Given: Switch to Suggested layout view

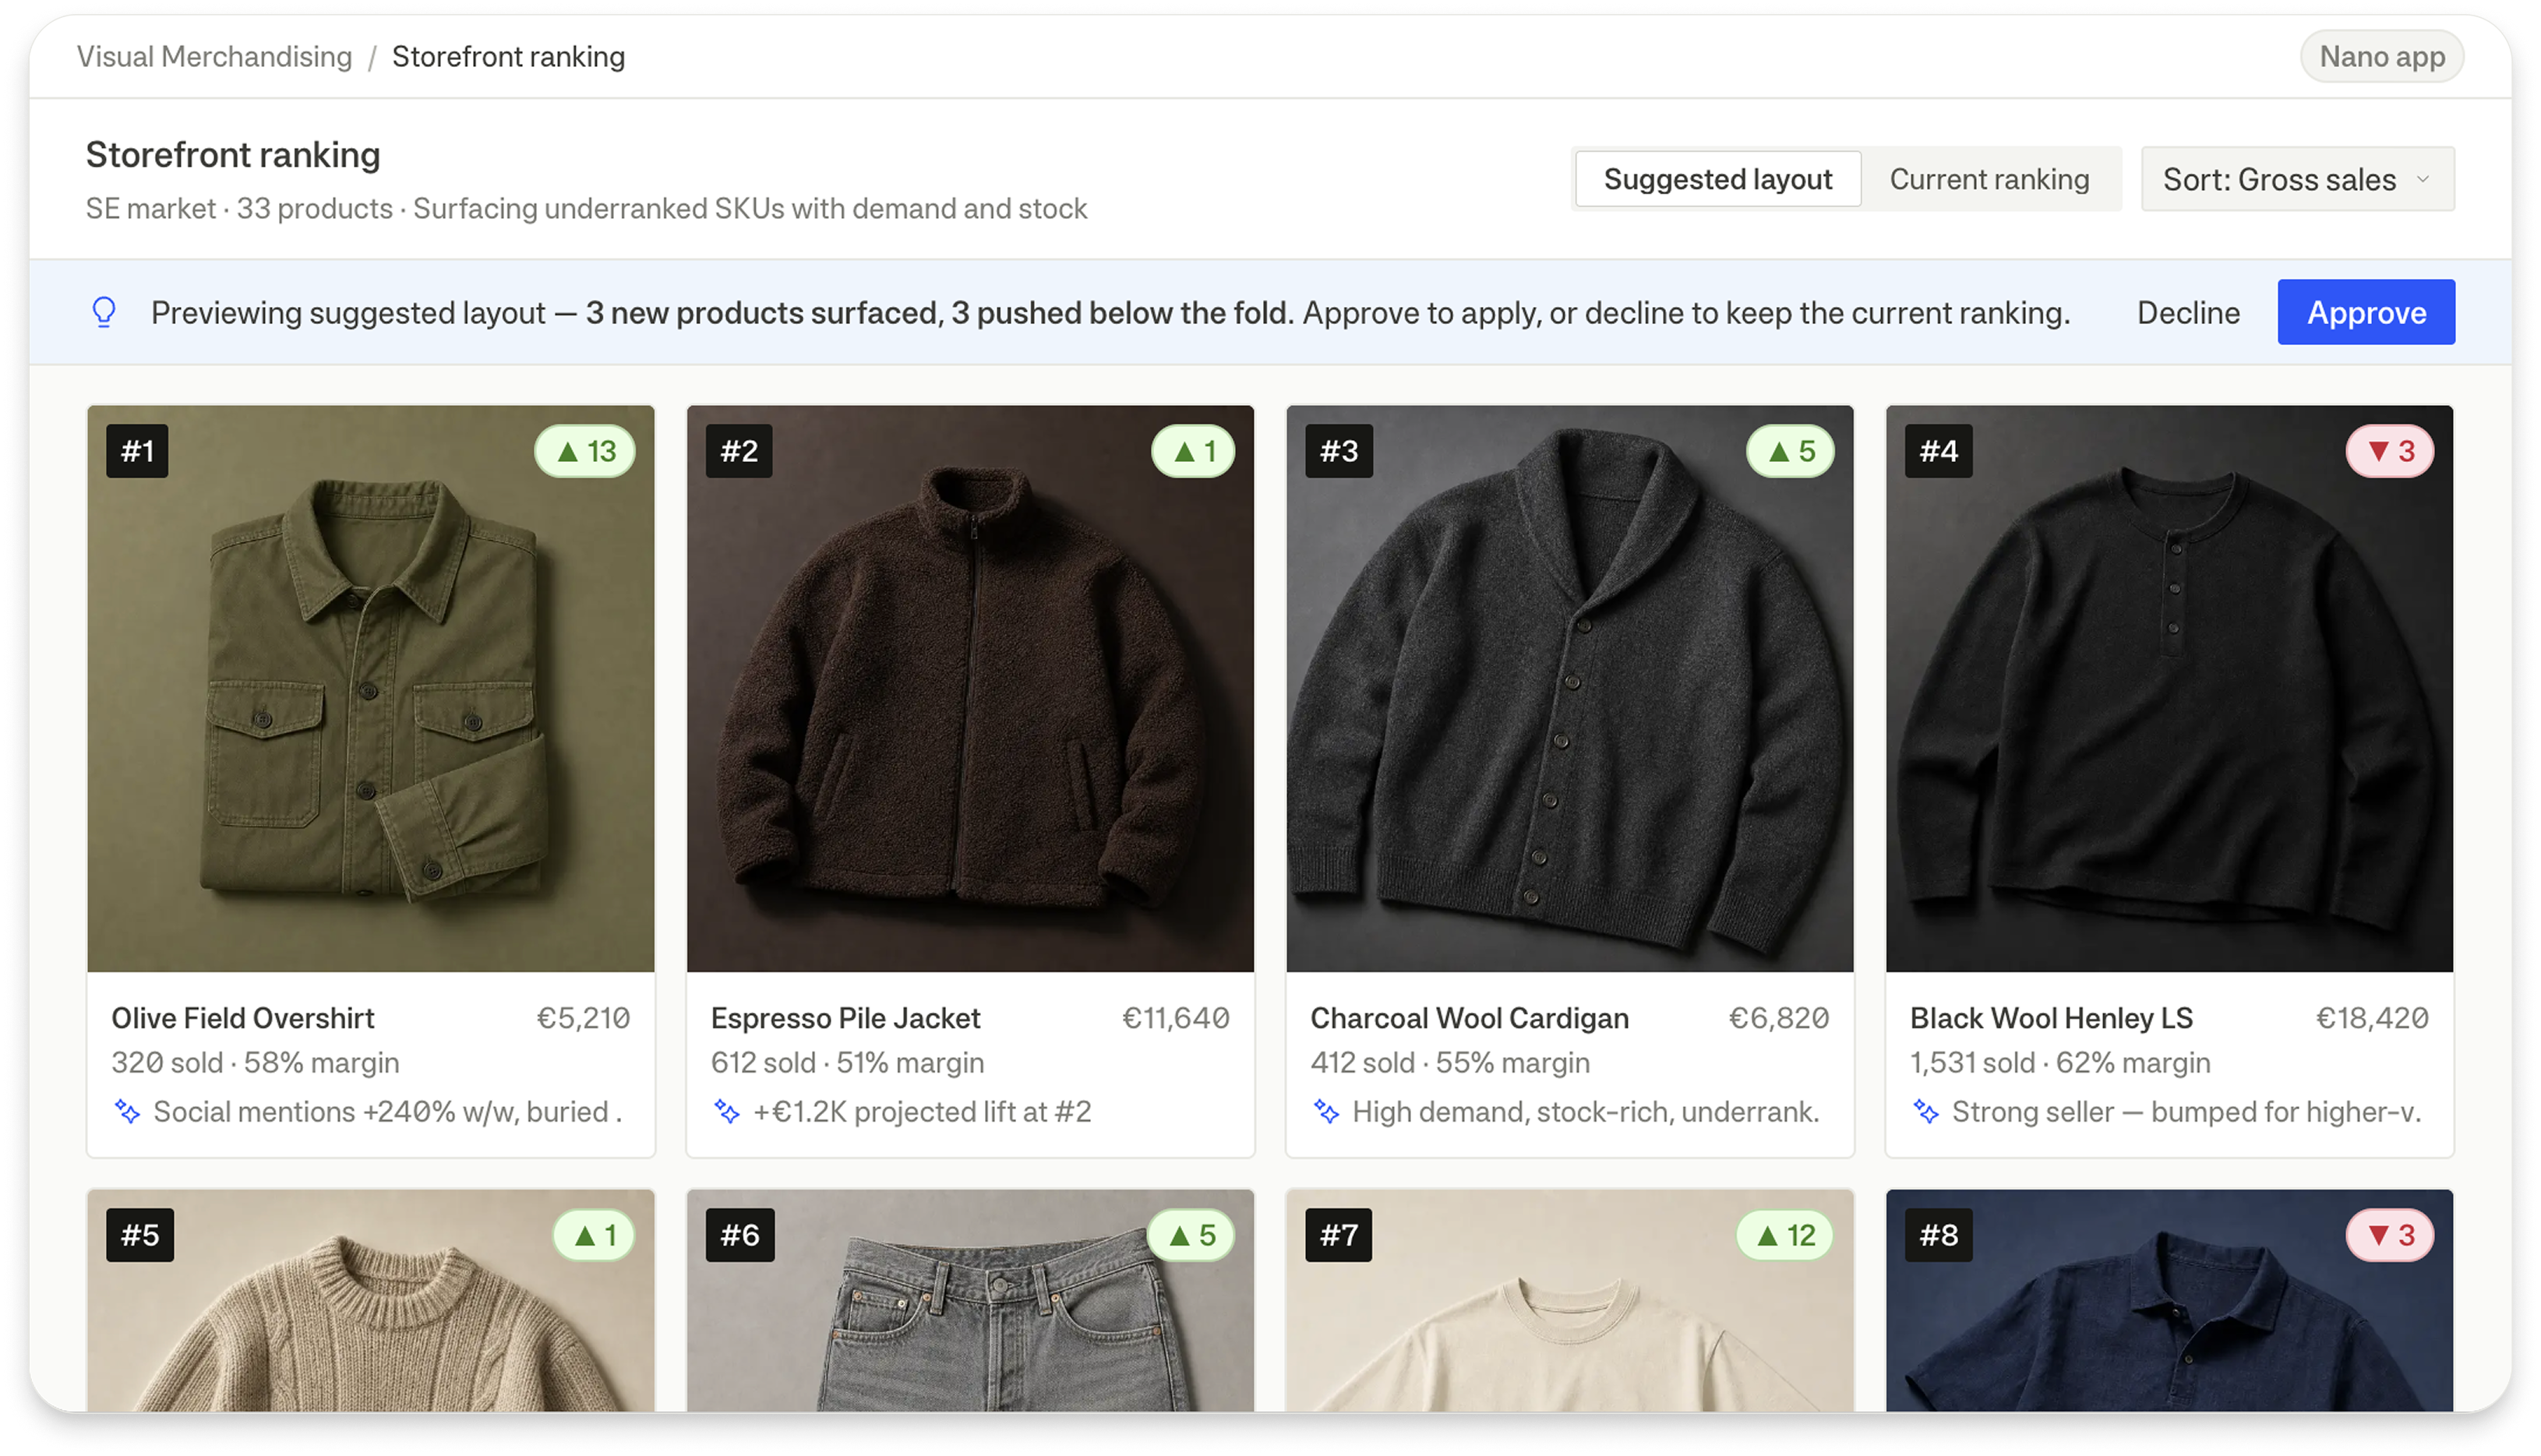Looking at the screenshot, I should pyautogui.click(x=1718, y=179).
